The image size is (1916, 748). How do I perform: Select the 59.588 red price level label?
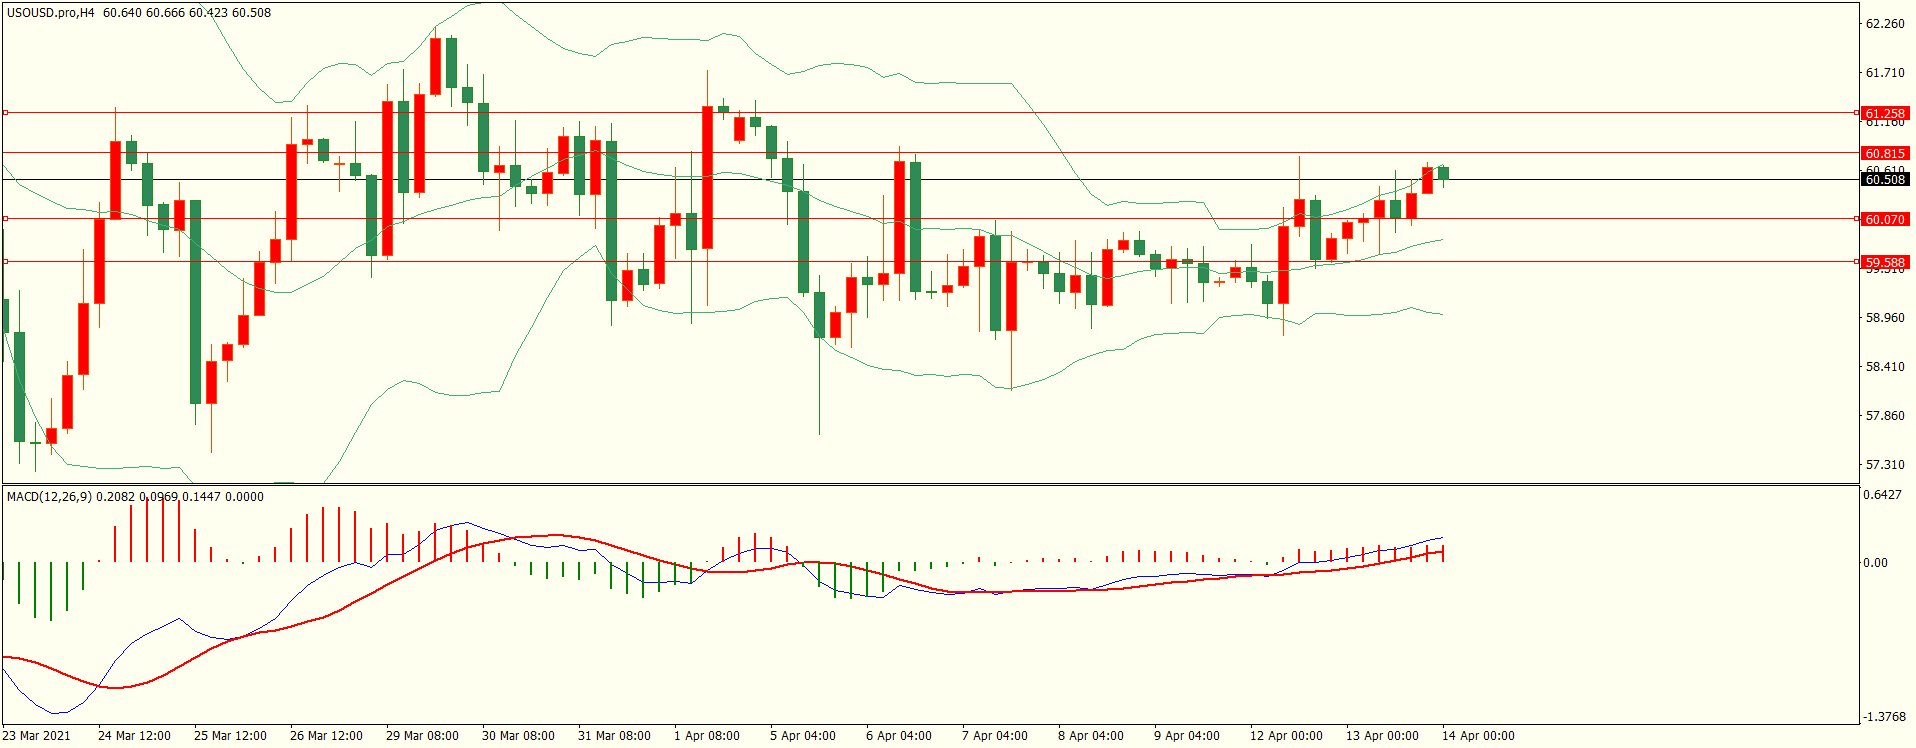(1884, 262)
